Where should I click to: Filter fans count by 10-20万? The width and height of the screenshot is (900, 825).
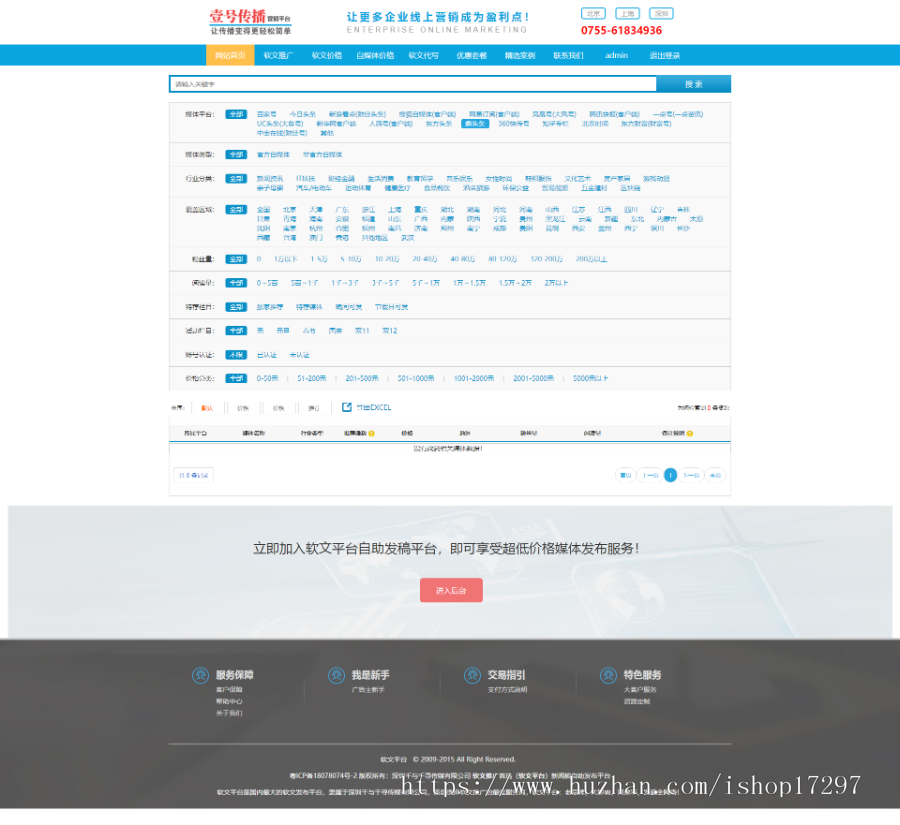[x=387, y=259]
